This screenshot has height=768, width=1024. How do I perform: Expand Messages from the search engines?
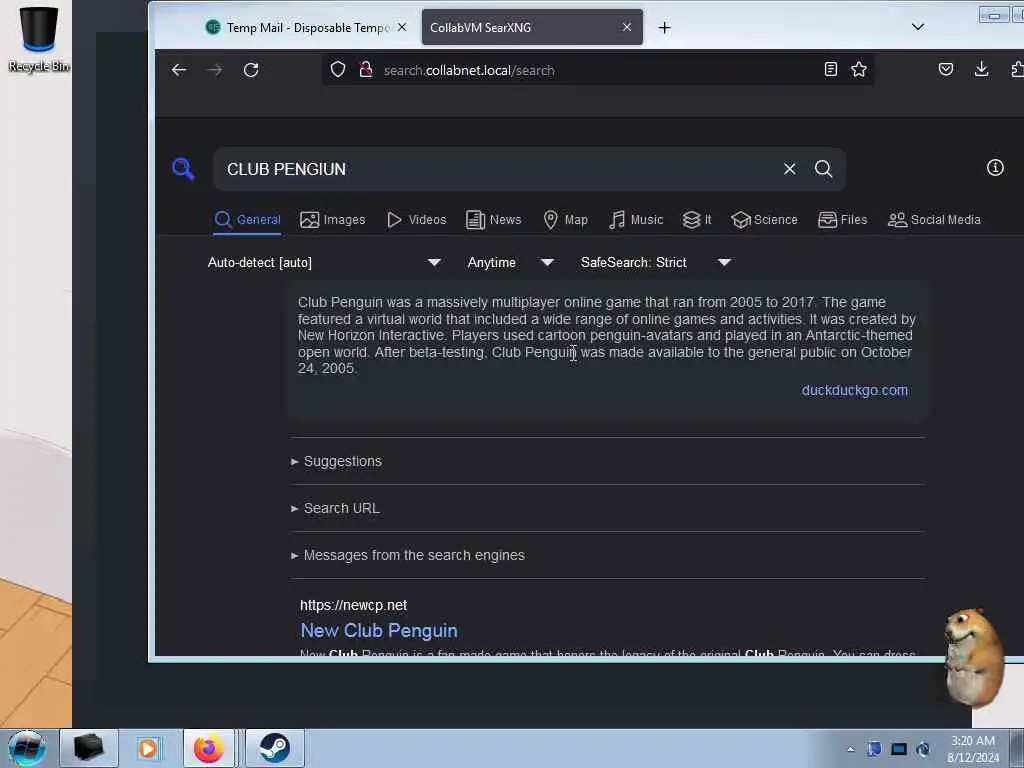click(408, 555)
